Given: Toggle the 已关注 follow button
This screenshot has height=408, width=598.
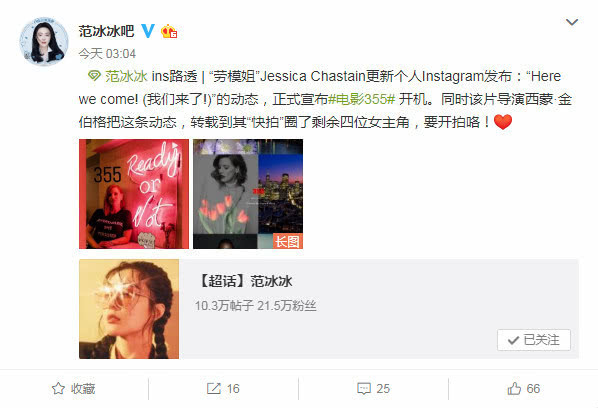Looking at the screenshot, I should click(534, 340).
